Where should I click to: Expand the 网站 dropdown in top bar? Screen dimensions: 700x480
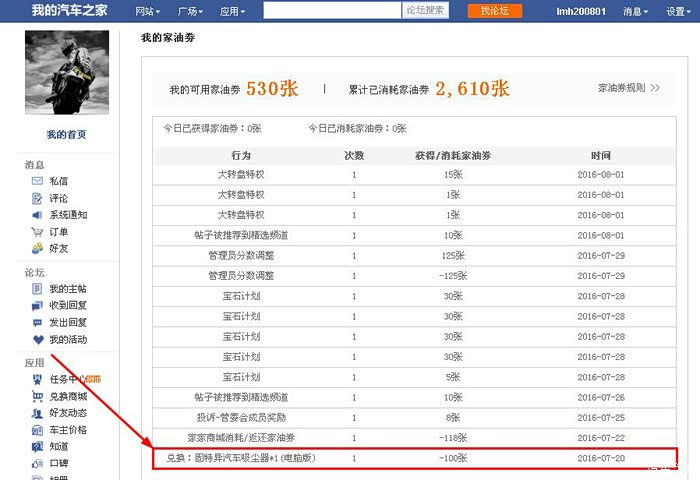pyautogui.click(x=148, y=11)
